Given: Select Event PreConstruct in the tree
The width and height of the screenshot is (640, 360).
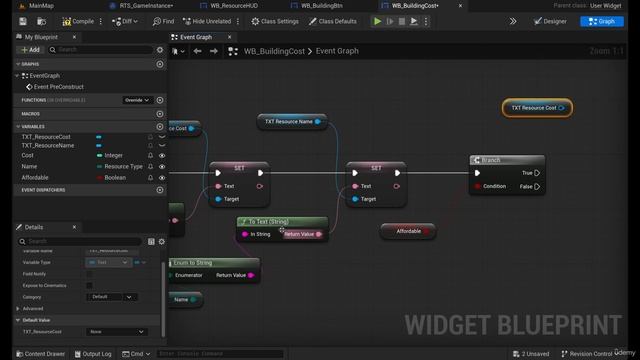Looking at the screenshot, I should pyautogui.click(x=58, y=87).
